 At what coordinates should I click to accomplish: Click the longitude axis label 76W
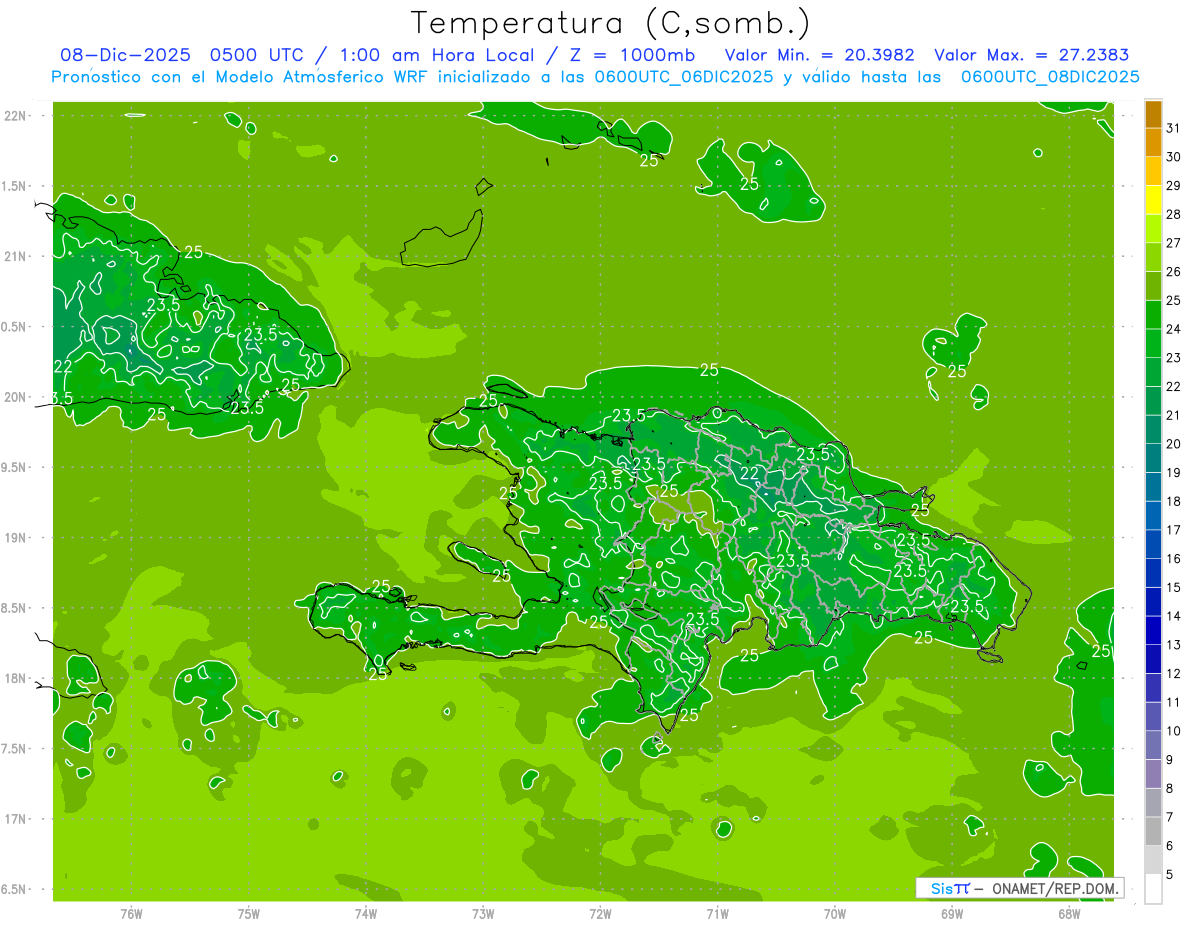pyautogui.click(x=131, y=913)
